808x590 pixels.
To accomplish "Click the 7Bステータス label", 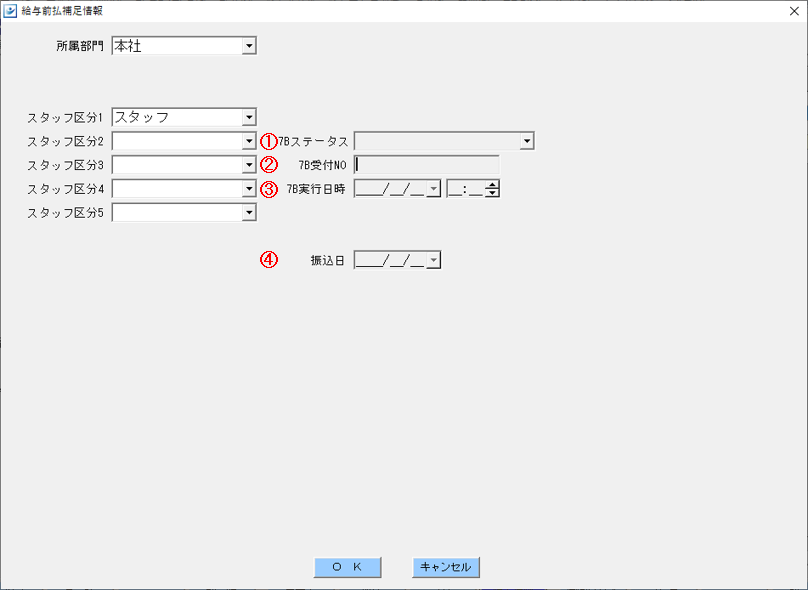I will (x=313, y=141).
